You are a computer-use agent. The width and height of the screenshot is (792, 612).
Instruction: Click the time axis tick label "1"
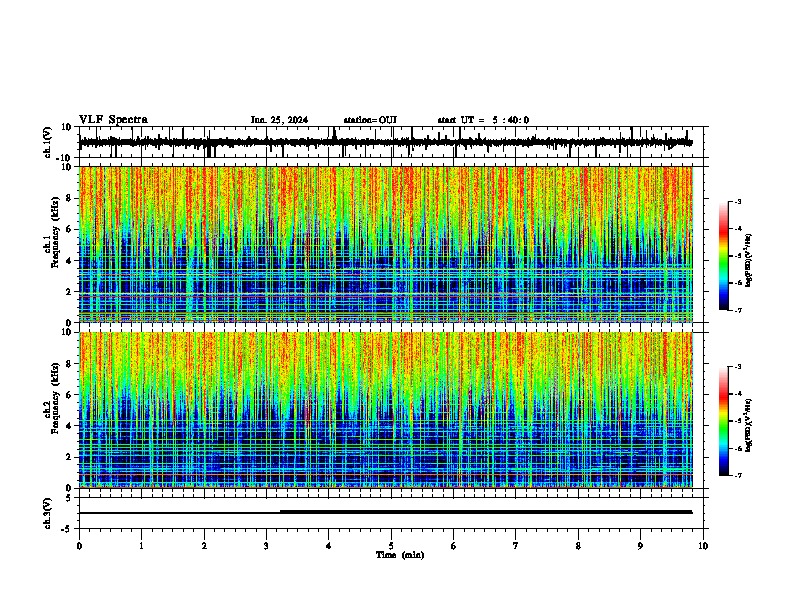(141, 546)
